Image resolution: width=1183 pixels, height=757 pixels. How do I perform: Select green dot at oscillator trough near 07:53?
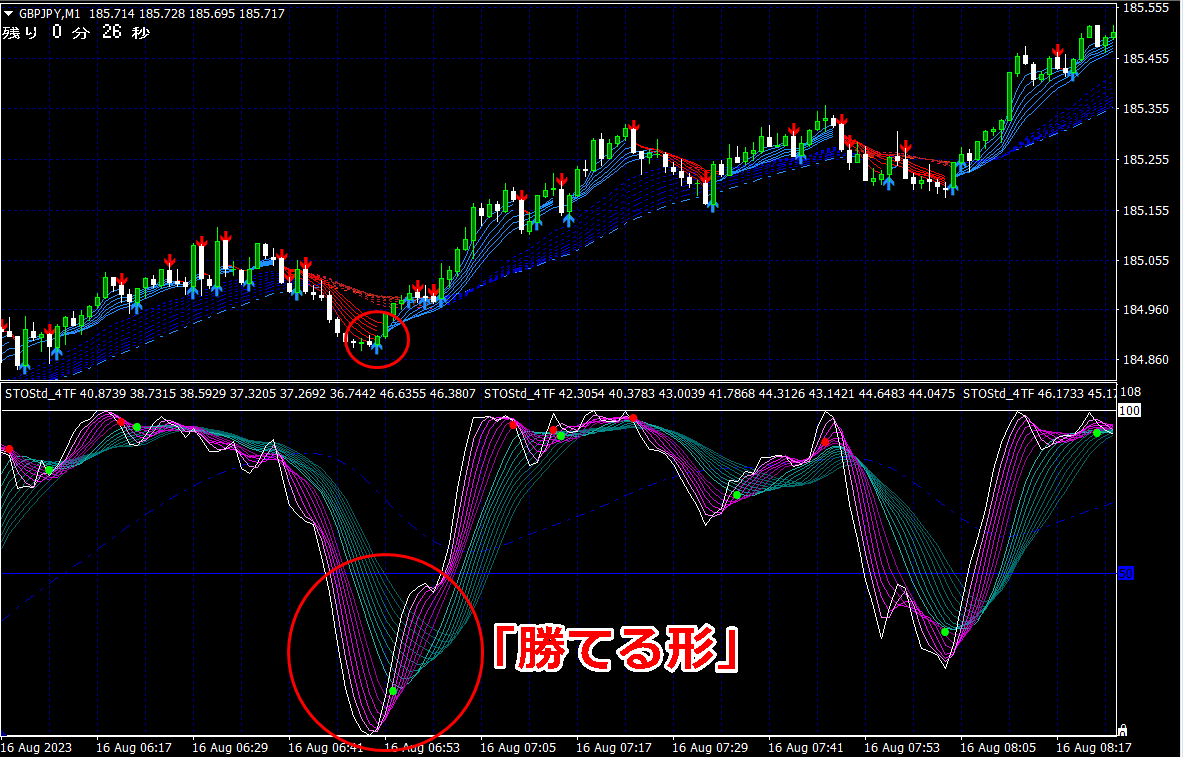coord(945,632)
